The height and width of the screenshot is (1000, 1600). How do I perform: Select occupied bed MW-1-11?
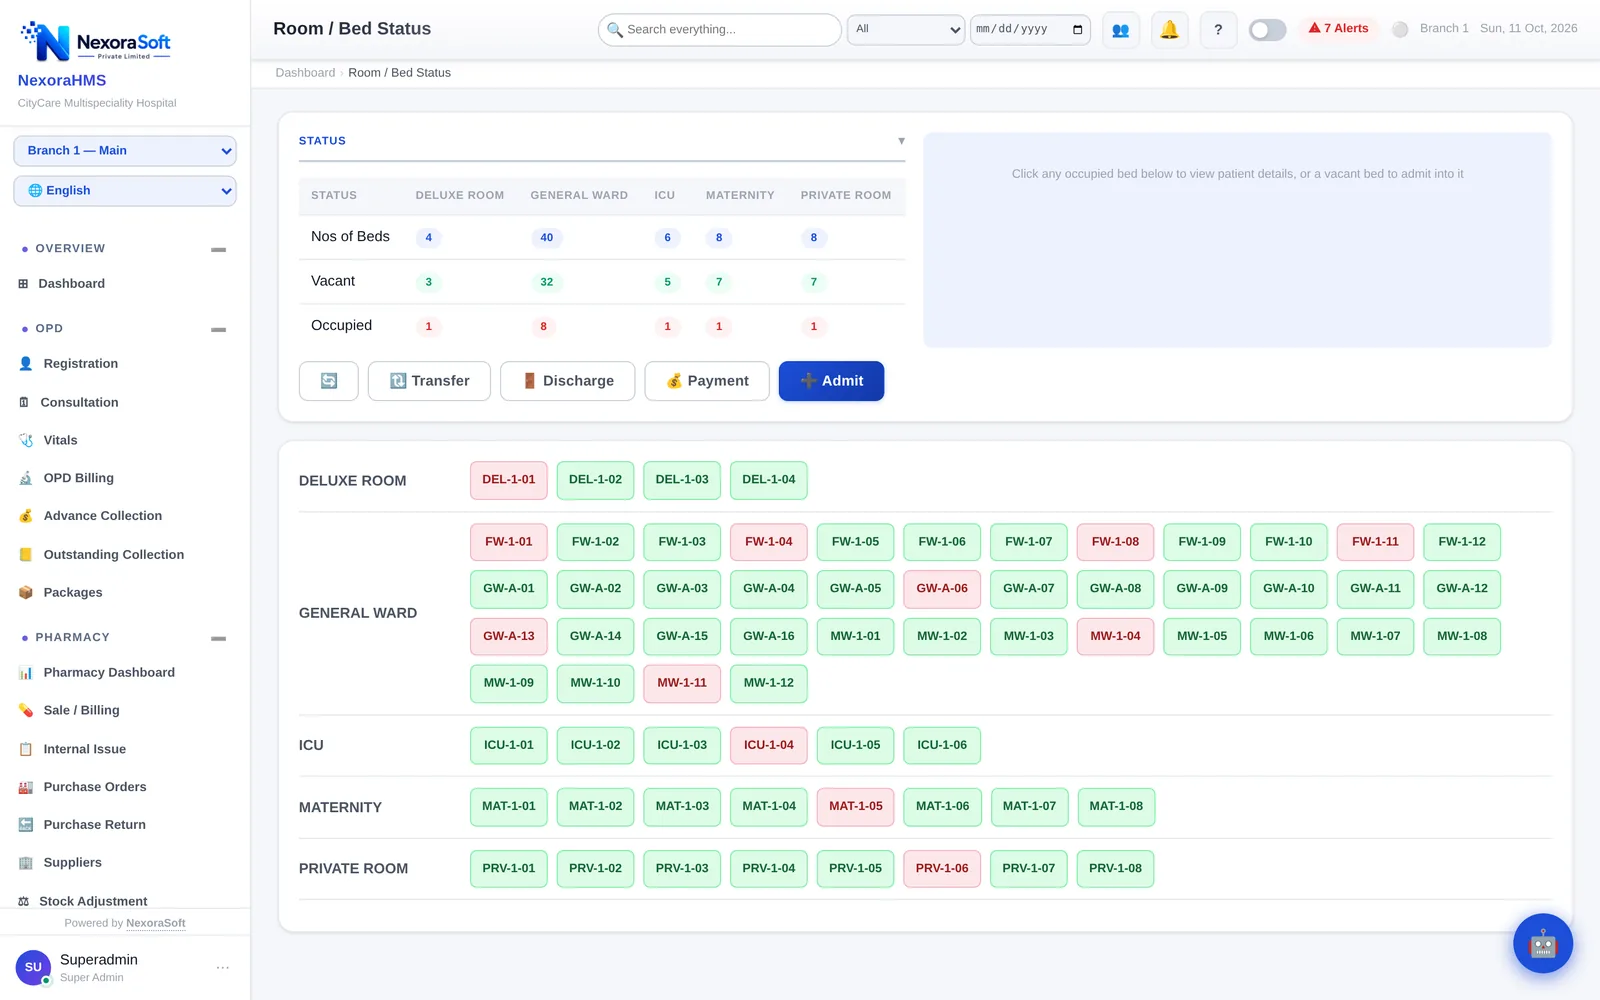682,683
